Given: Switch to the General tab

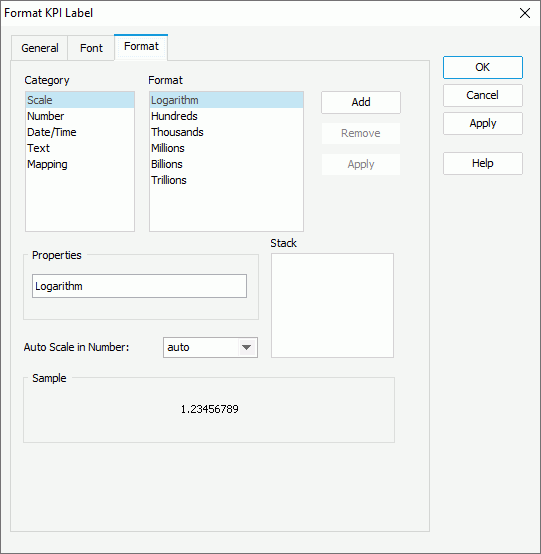Looking at the screenshot, I should click(40, 48).
